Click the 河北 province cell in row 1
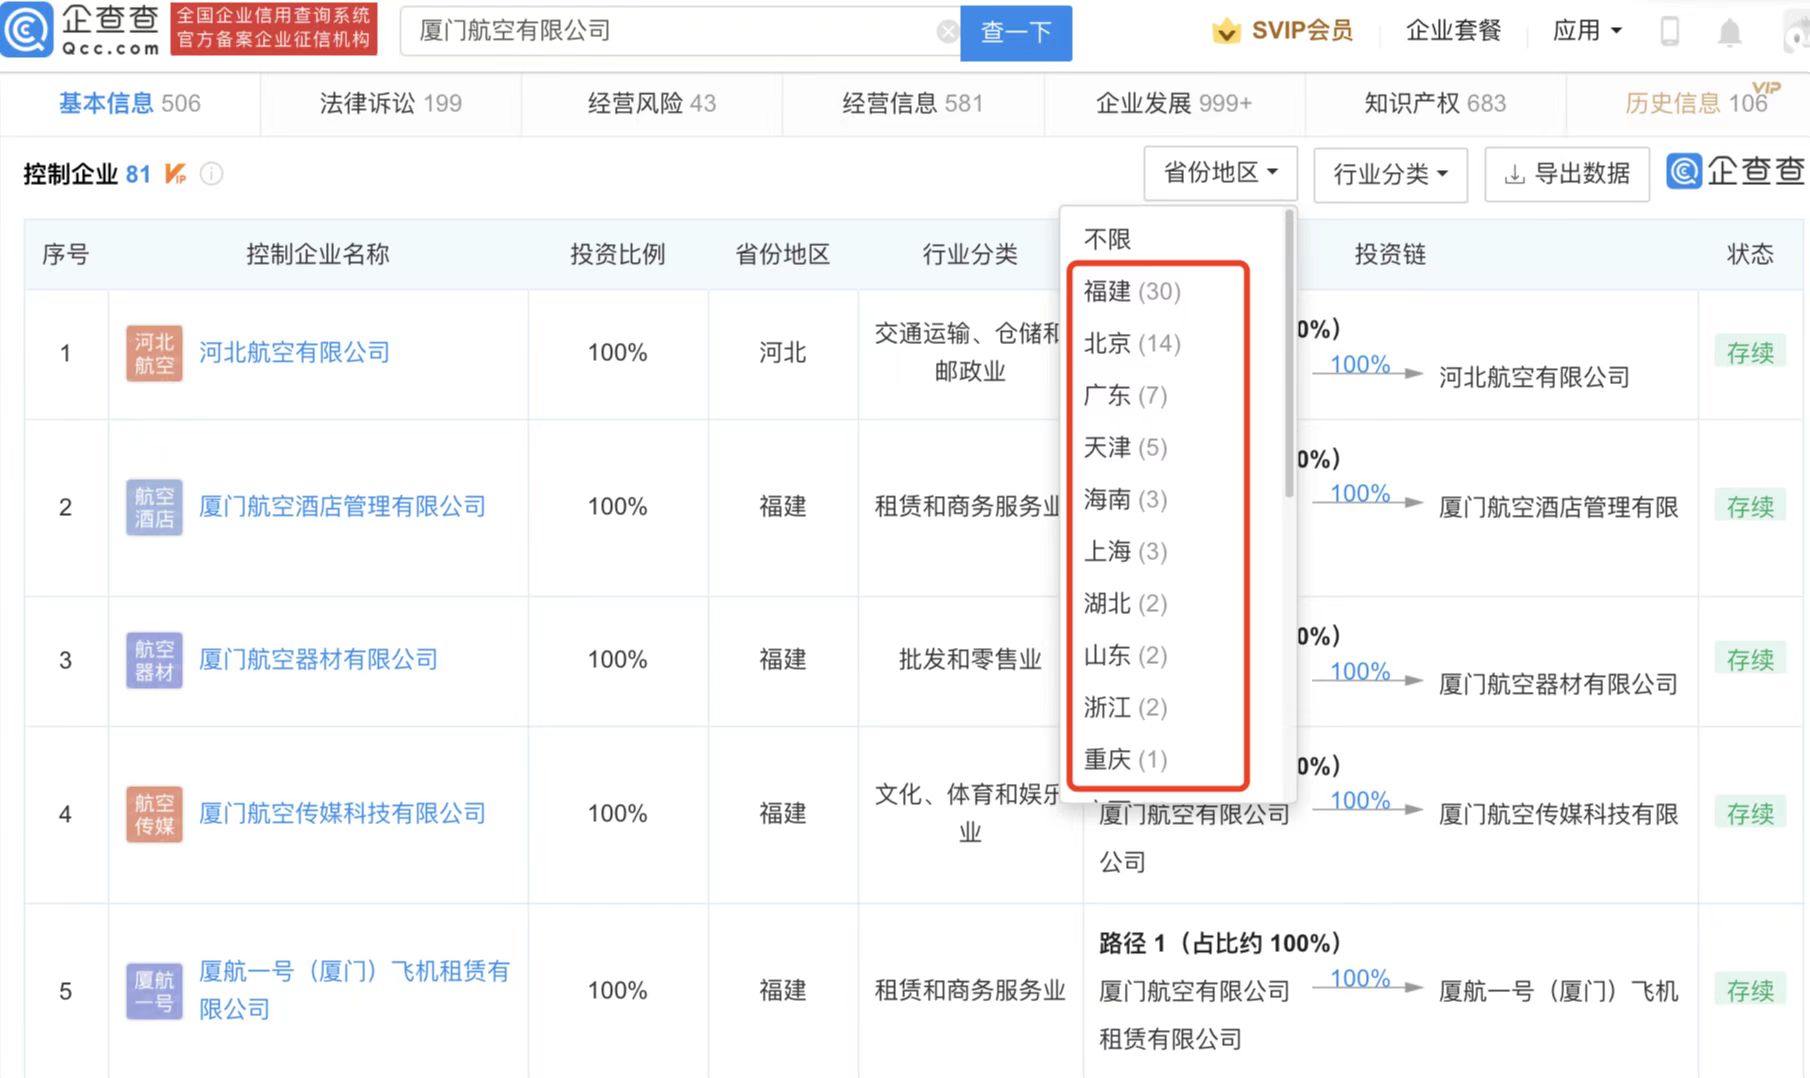 point(782,353)
